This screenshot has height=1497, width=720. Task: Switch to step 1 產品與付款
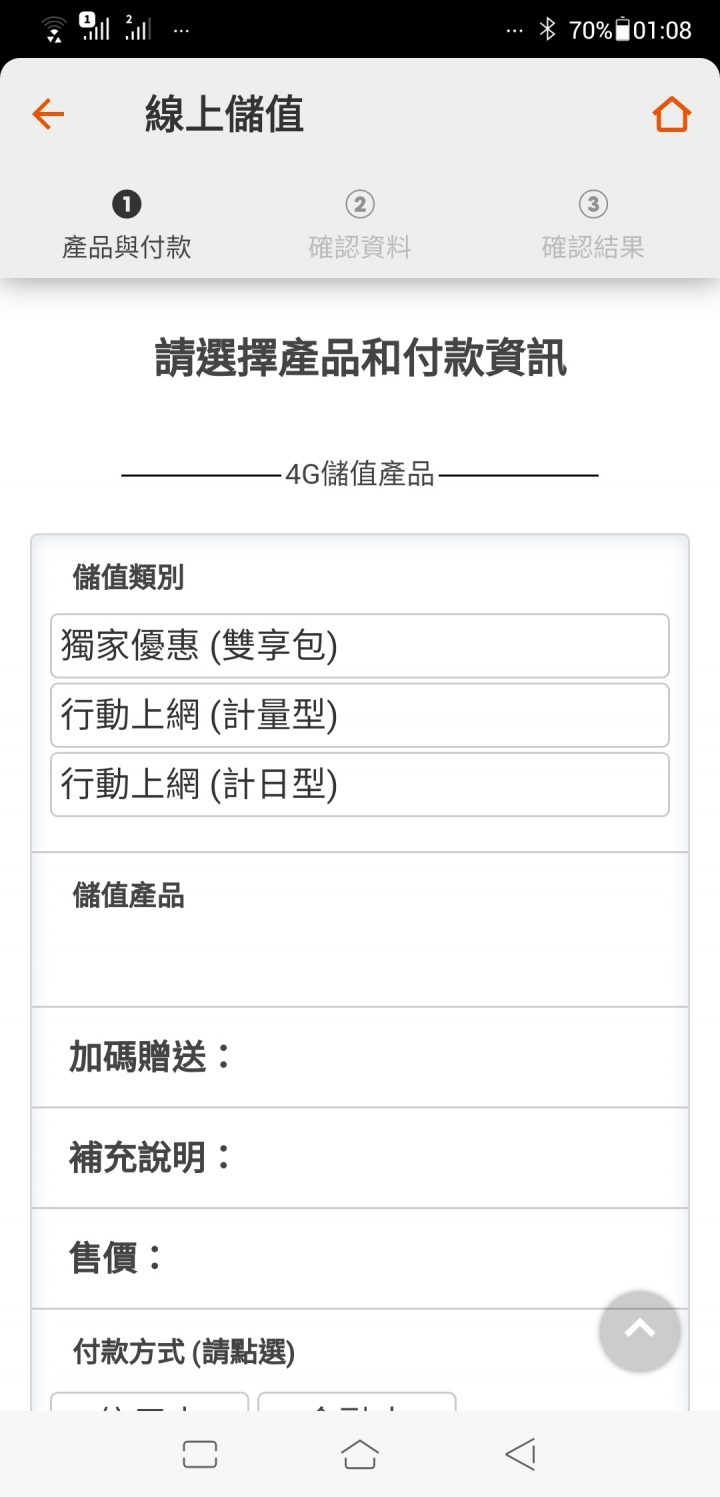126,226
